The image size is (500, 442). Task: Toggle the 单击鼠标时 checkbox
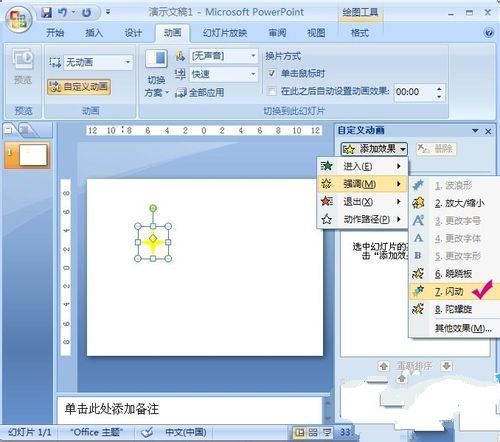point(272,73)
